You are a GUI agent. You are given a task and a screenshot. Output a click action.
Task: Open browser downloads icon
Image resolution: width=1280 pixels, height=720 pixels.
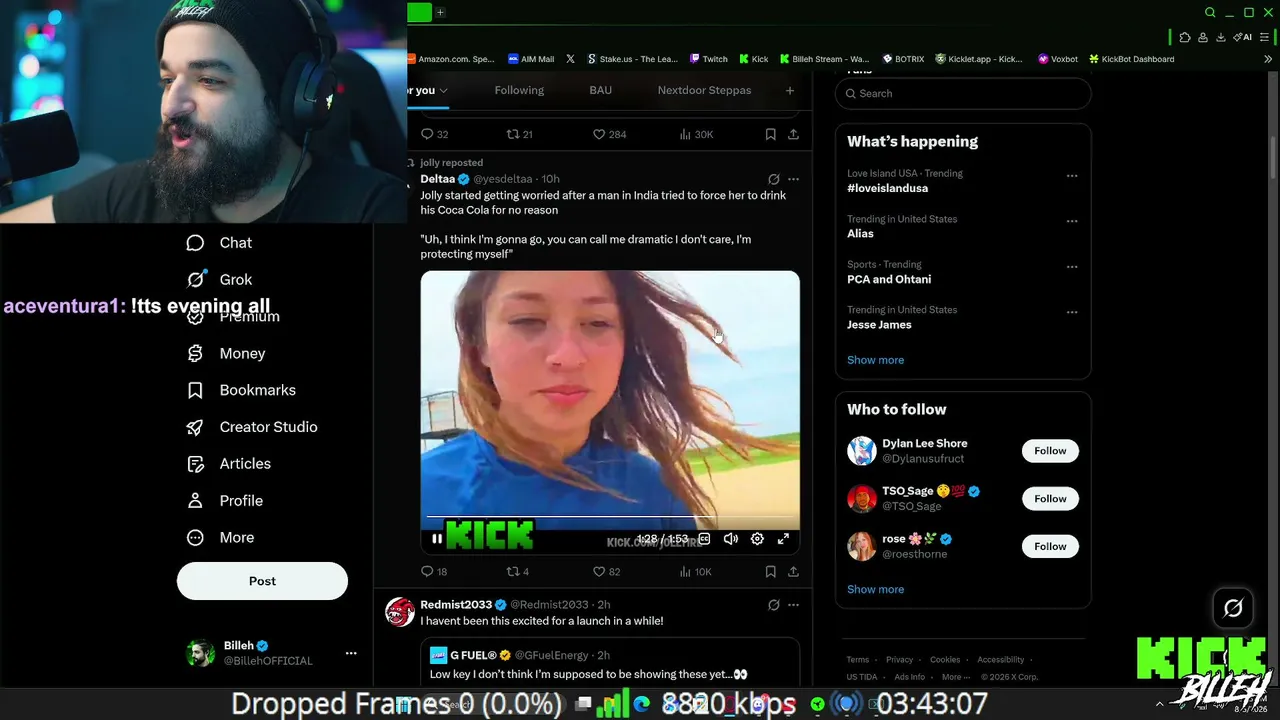coord(1221,37)
